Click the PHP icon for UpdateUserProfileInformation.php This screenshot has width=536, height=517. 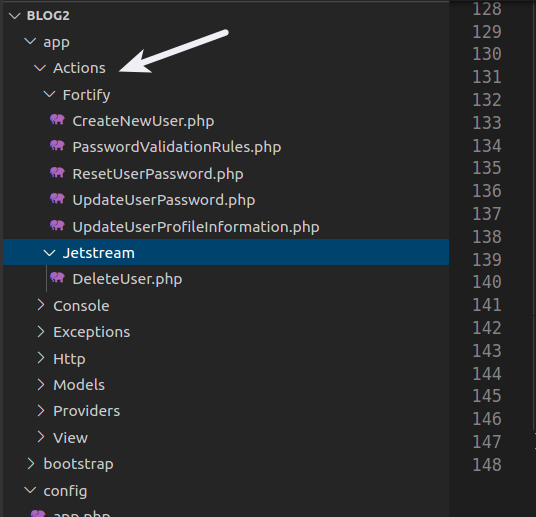point(57,226)
